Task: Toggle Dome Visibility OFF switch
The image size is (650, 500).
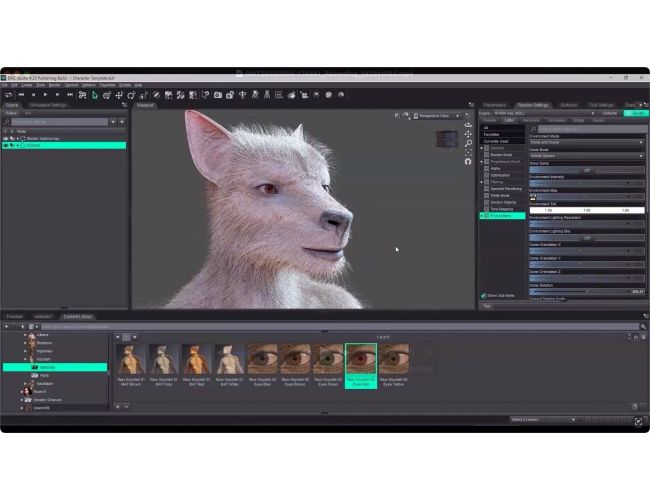Action: coord(587,170)
